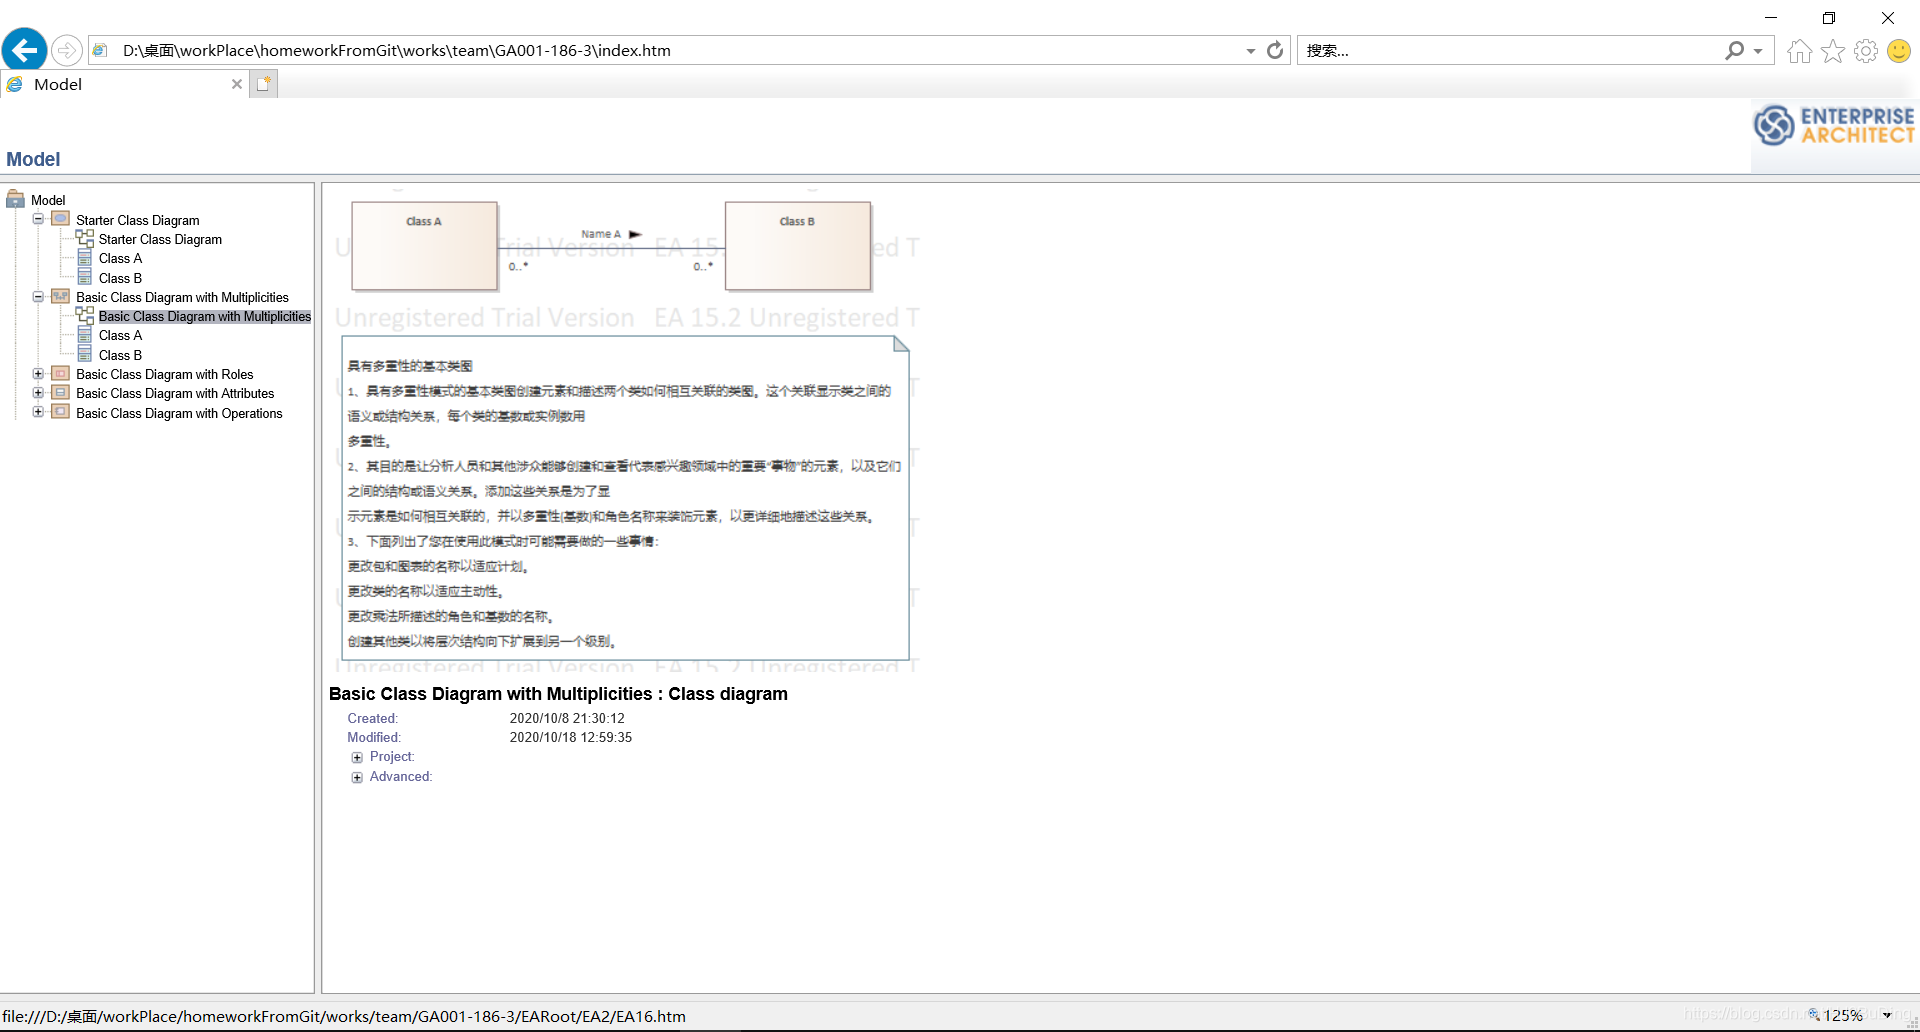Click the Chinese note box in diagram

coord(625,498)
